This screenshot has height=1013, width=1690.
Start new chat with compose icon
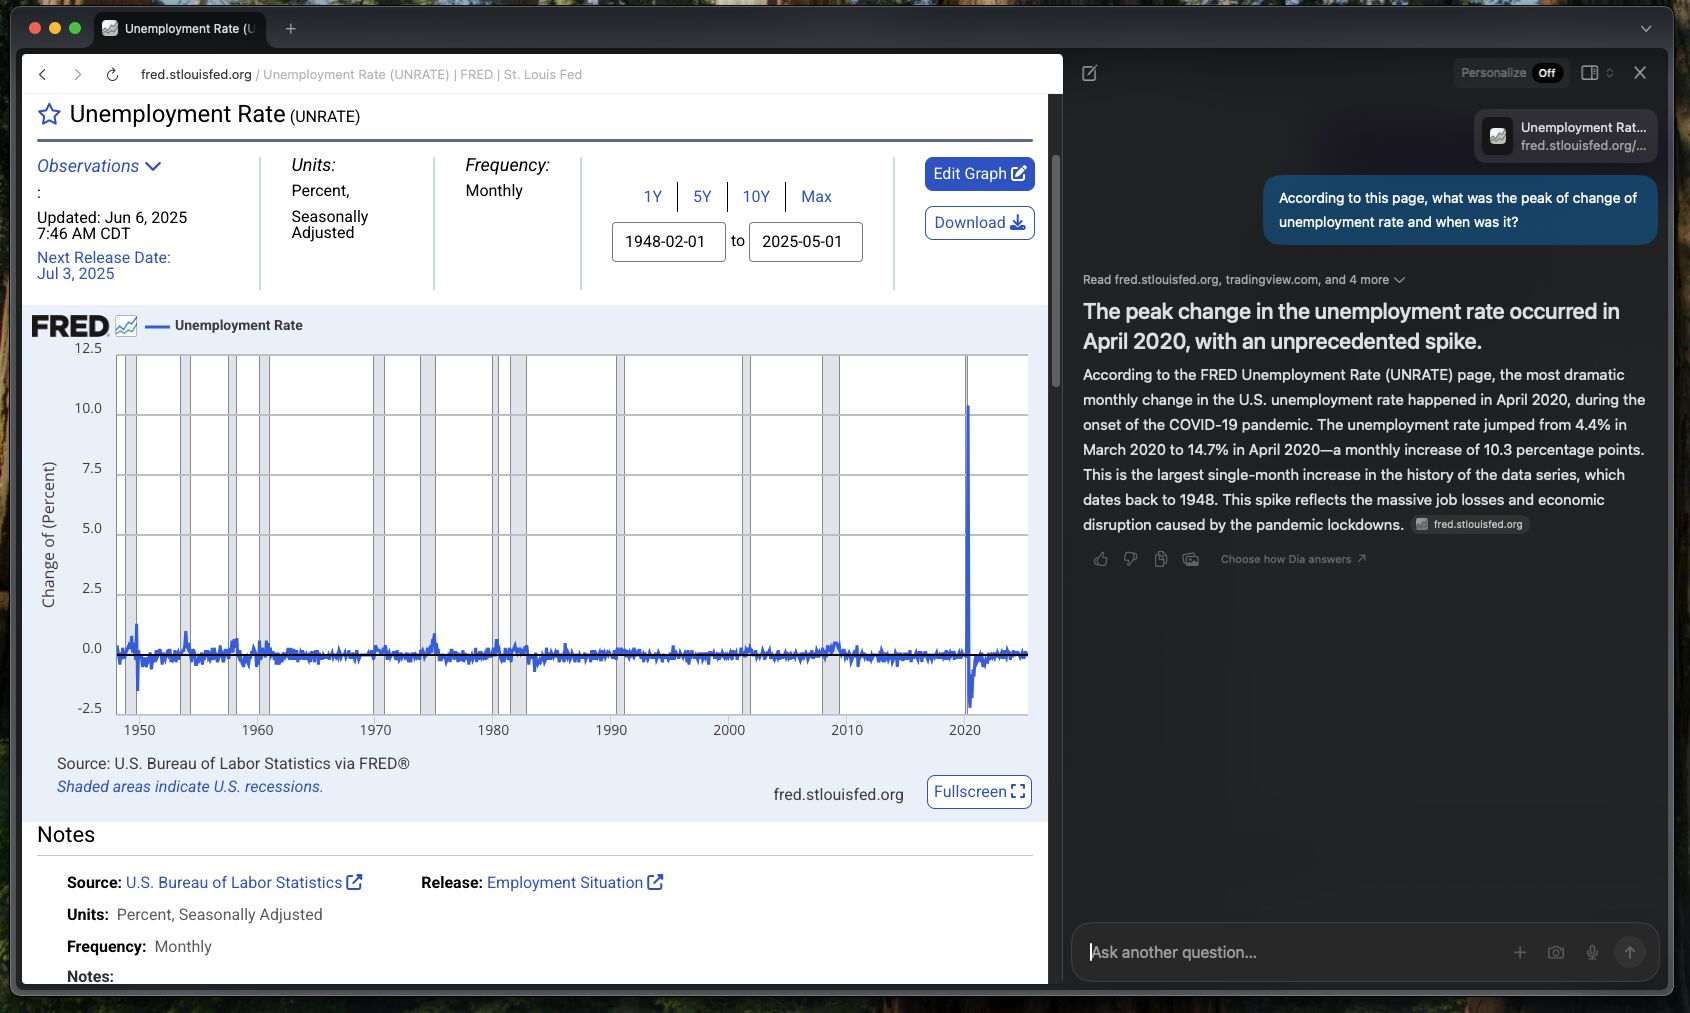(x=1090, y=73)
